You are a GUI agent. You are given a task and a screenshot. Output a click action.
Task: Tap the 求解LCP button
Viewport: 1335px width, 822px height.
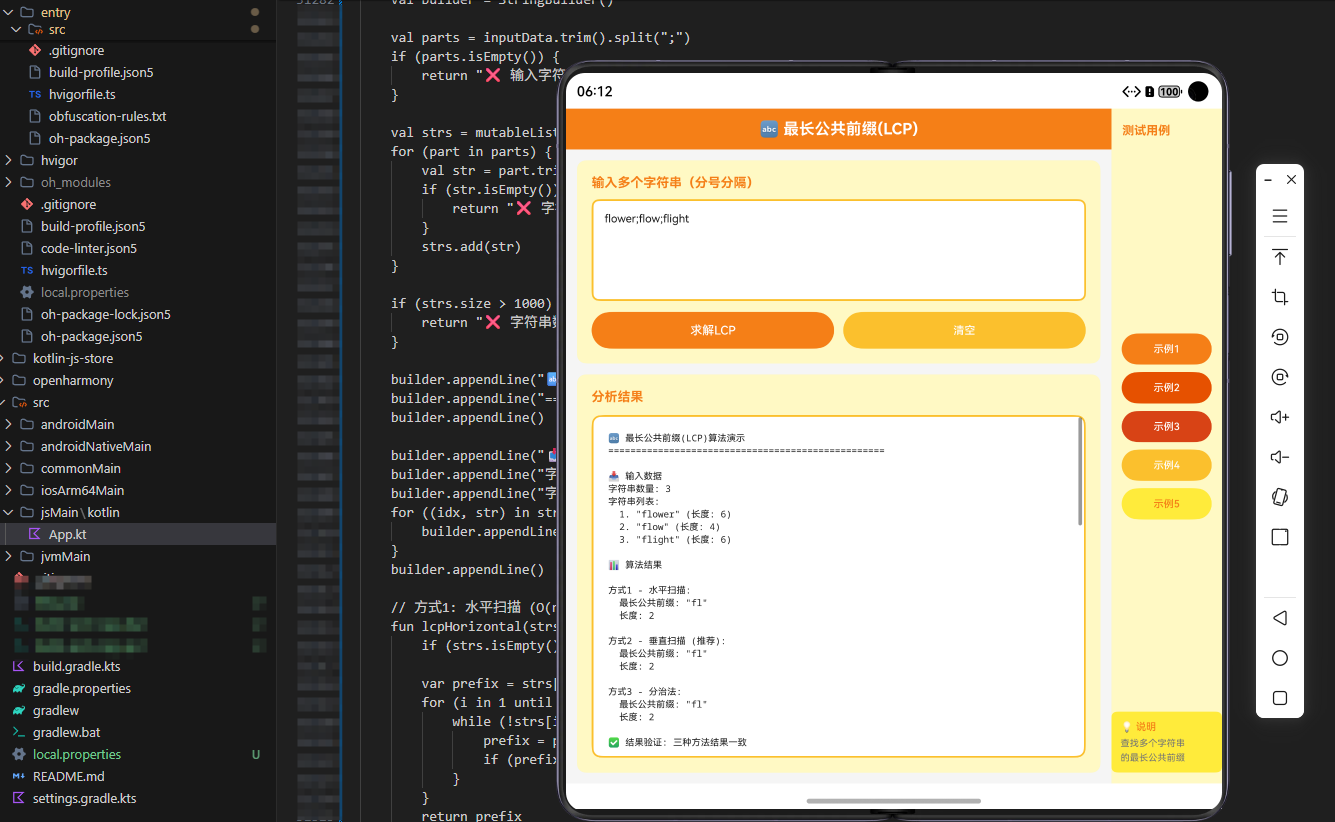712,330
